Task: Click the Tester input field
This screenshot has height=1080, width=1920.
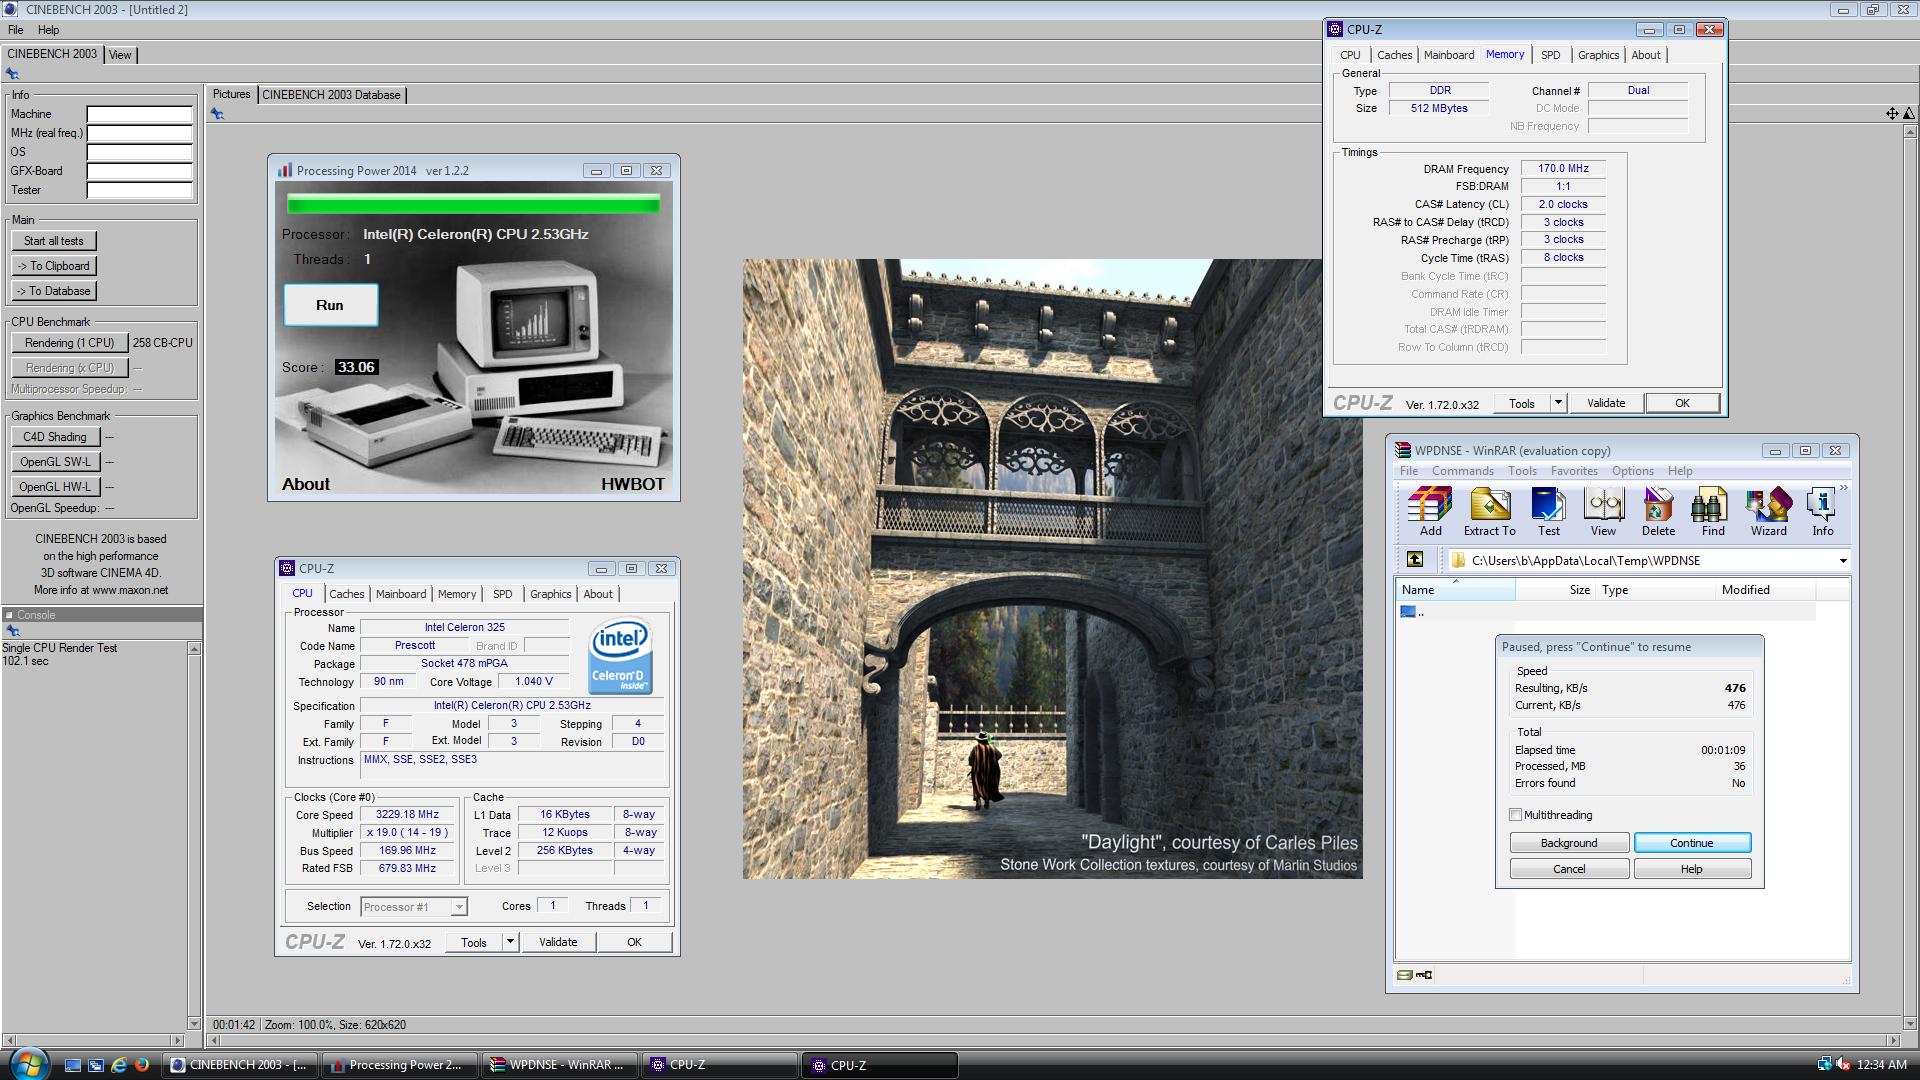Action: coord(140,190)
